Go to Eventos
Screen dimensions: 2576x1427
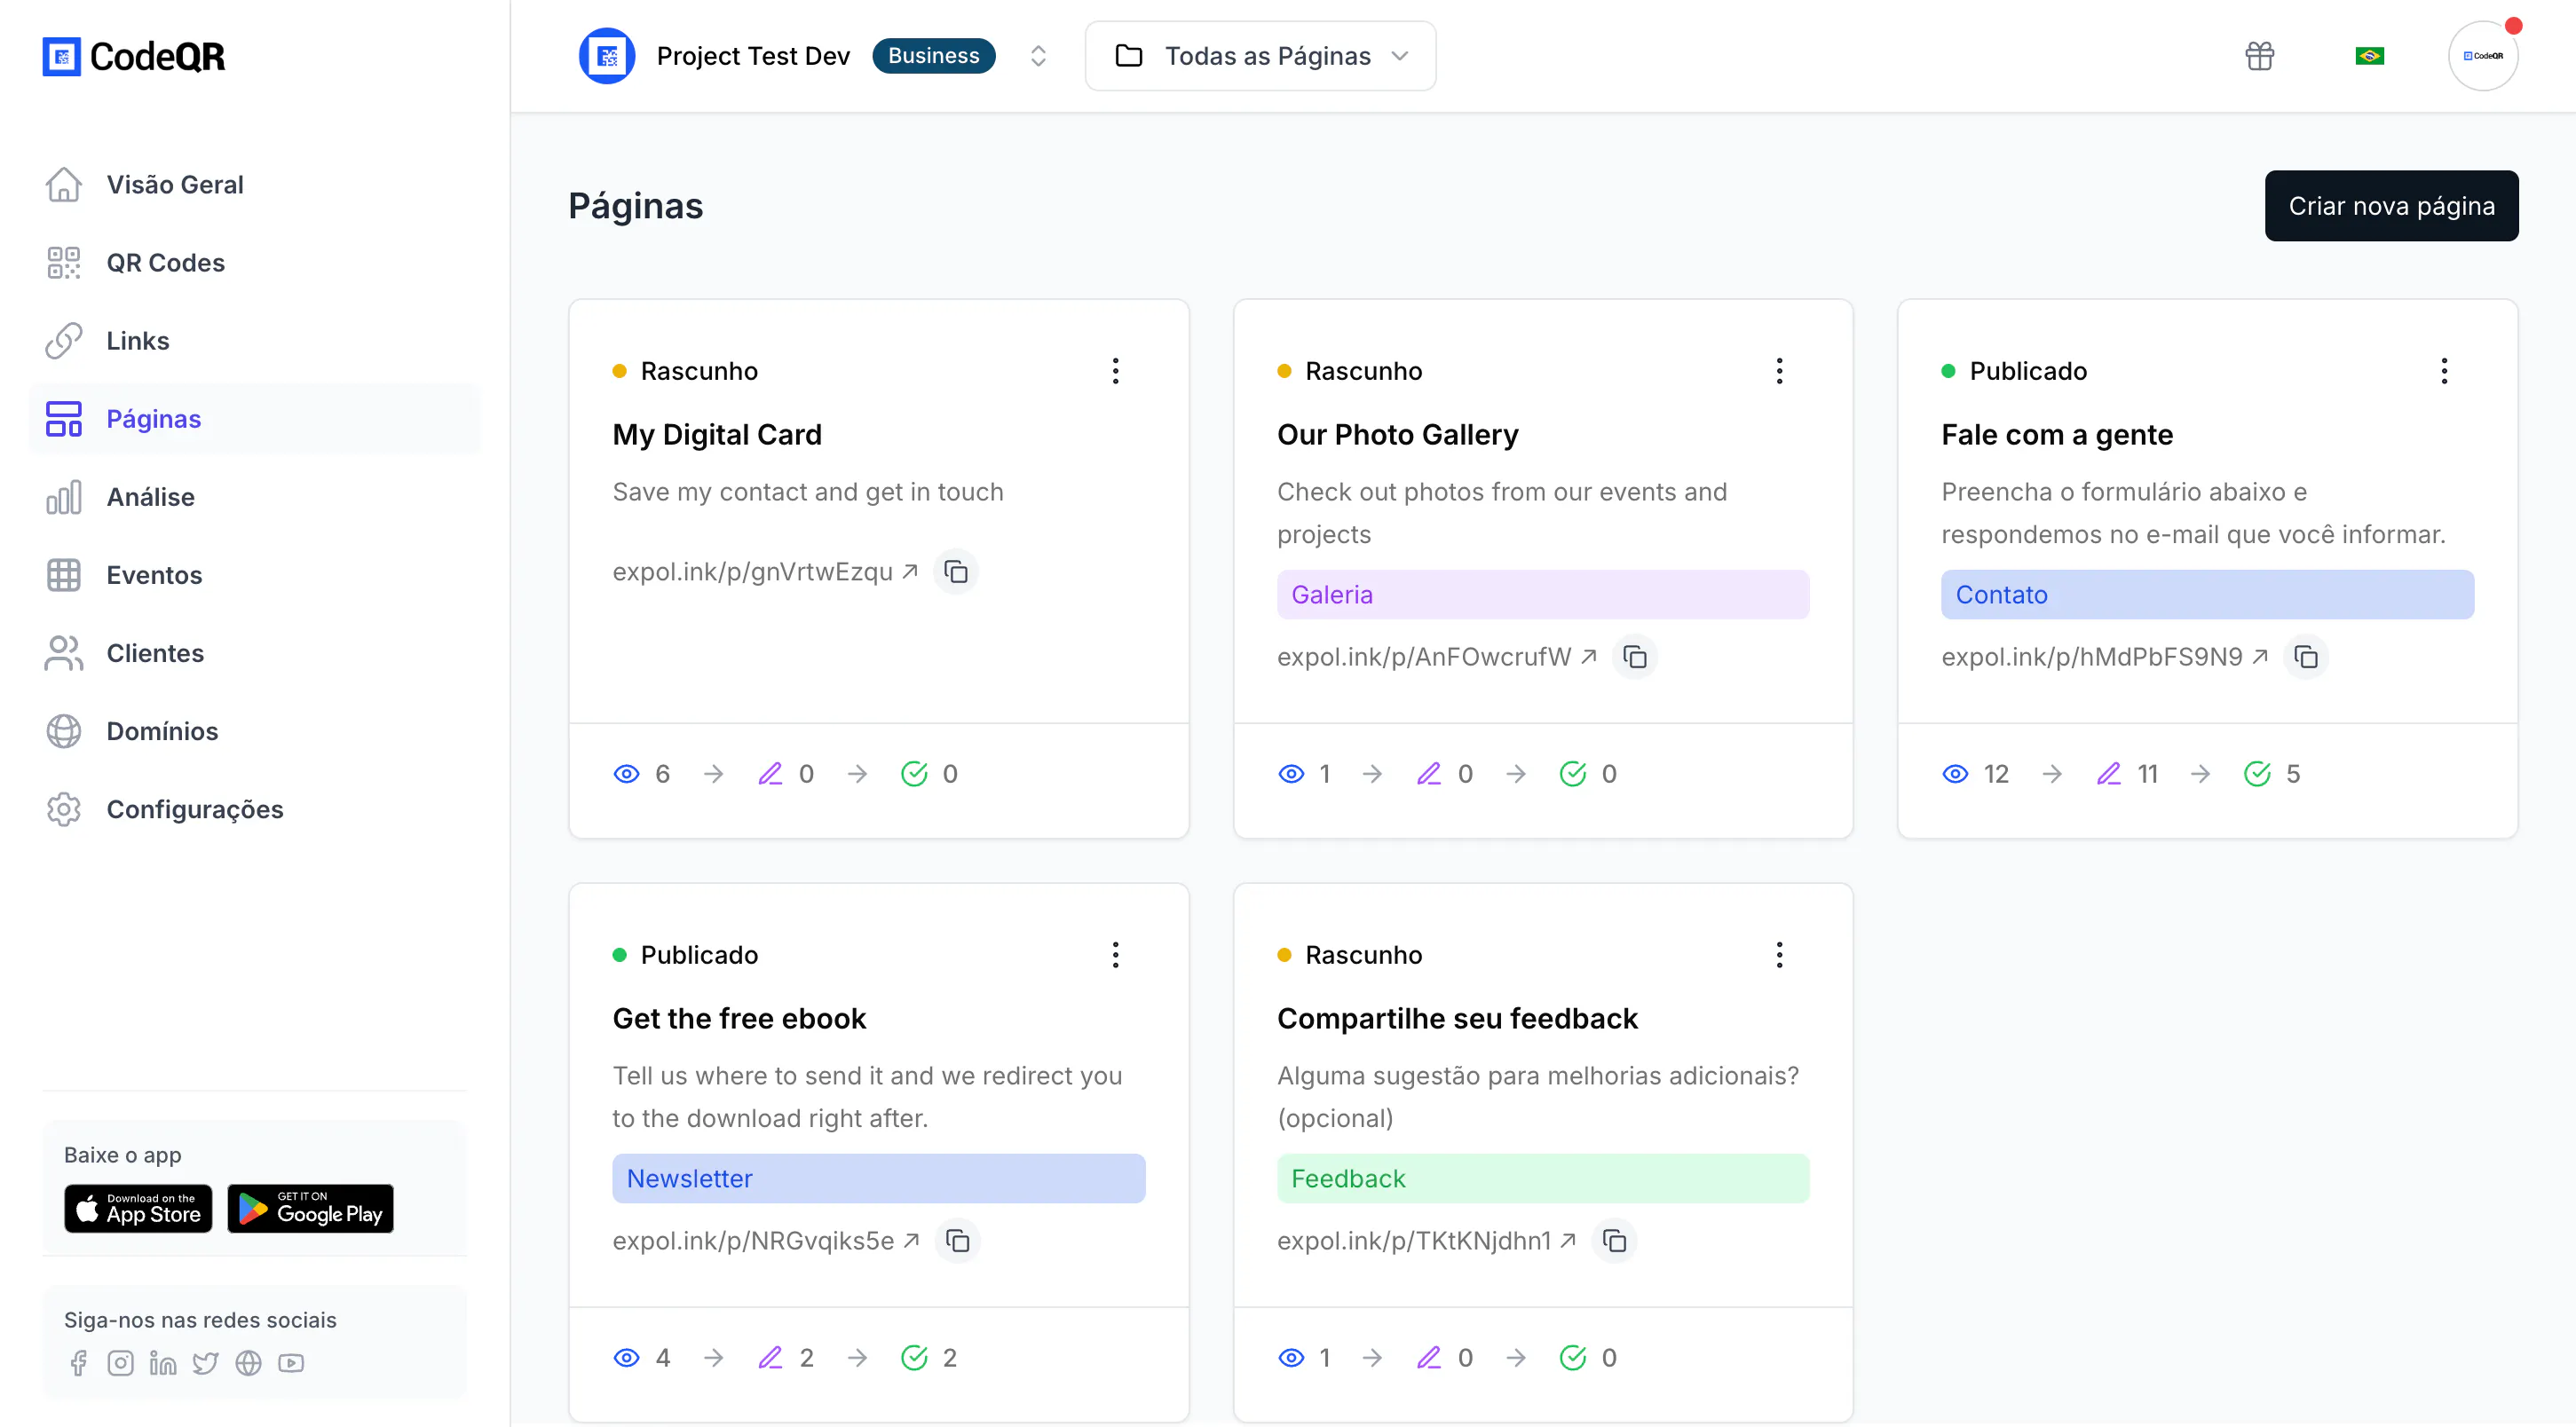pos(255,574)
